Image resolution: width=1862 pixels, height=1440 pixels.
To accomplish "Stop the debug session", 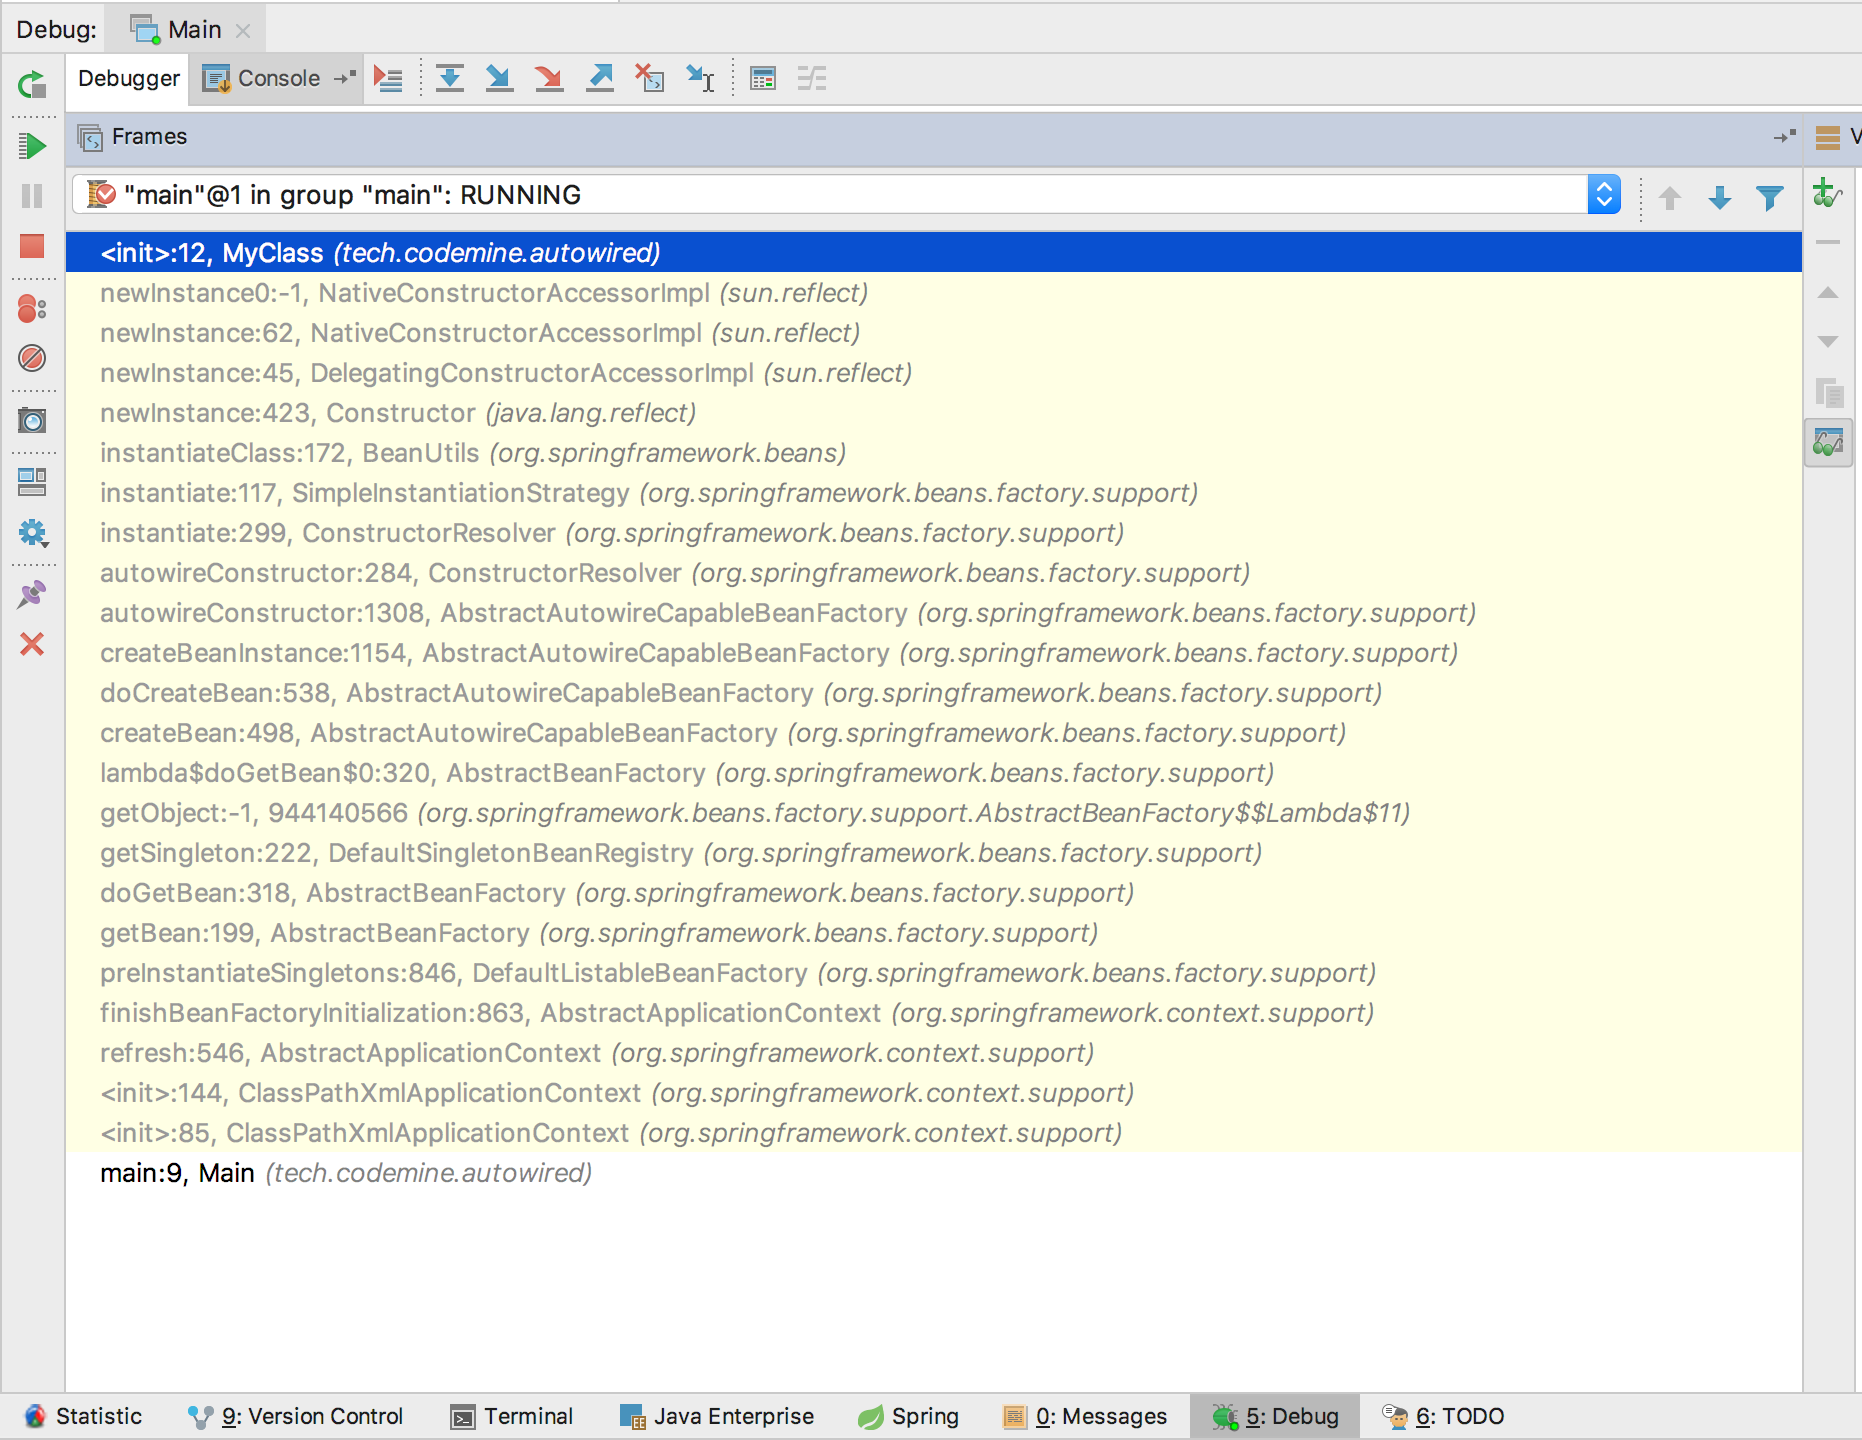I will click(32, 246).
